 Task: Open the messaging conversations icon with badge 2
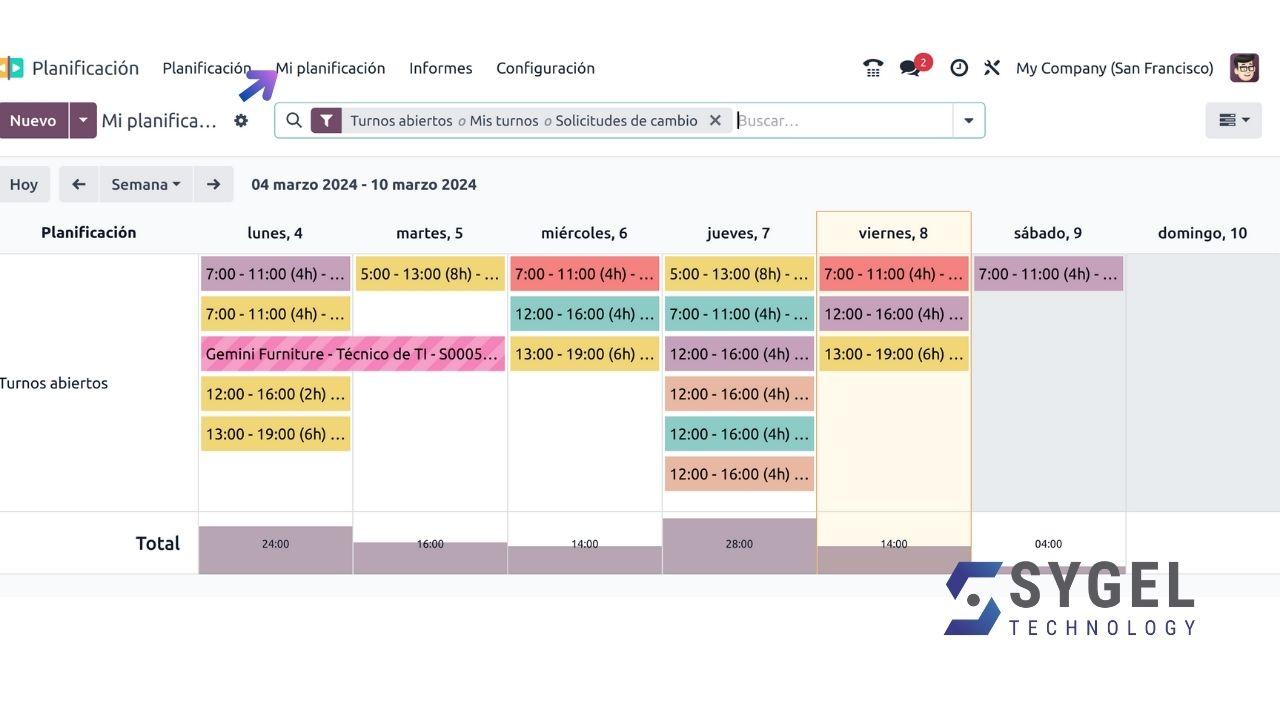tap(910, 68)
